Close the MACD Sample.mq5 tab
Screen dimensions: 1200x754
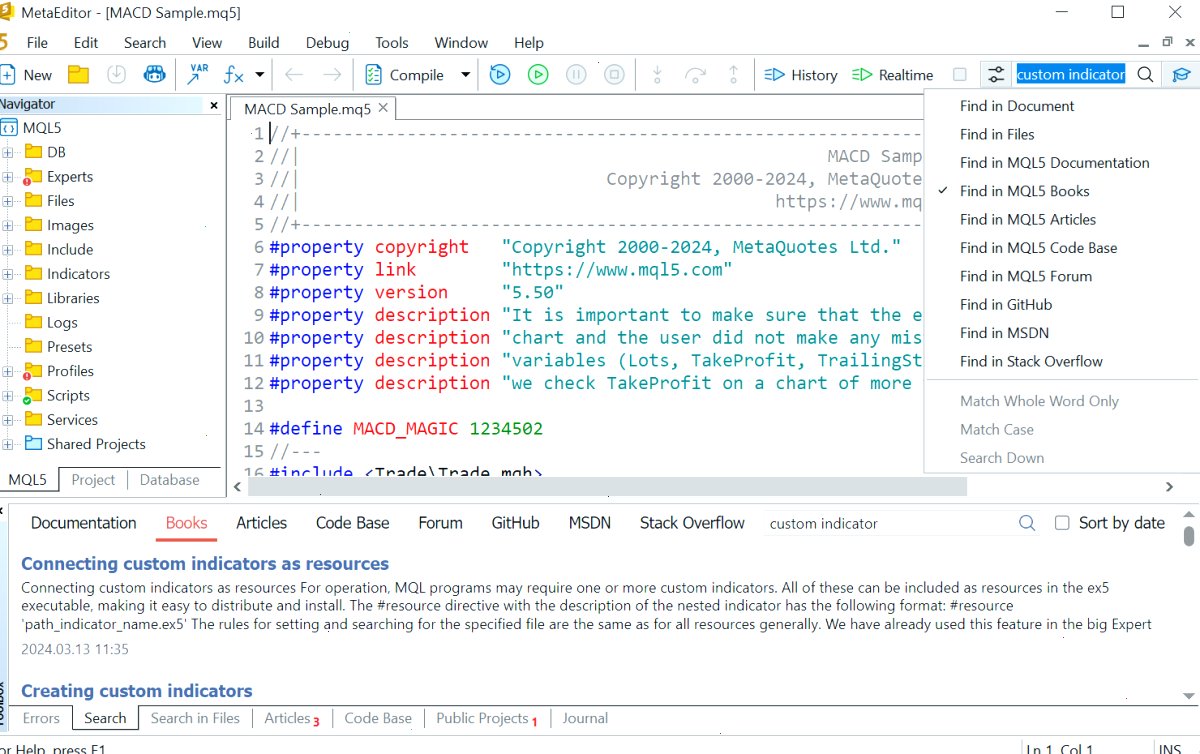coord(382,108)
